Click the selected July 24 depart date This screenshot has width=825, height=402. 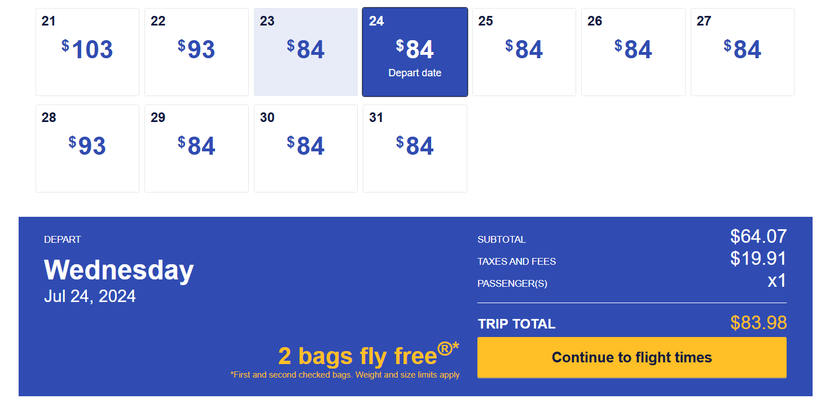(x=414, y=52)
